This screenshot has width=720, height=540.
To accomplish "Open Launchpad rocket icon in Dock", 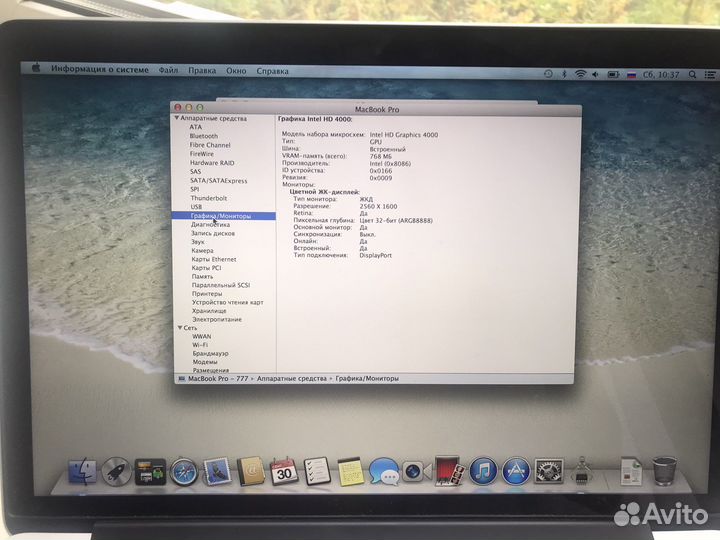I will 116,471.
